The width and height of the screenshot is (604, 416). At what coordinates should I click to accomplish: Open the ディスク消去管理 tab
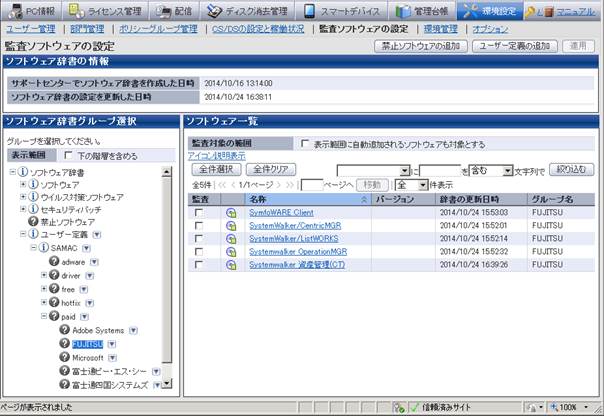(247, 11)
